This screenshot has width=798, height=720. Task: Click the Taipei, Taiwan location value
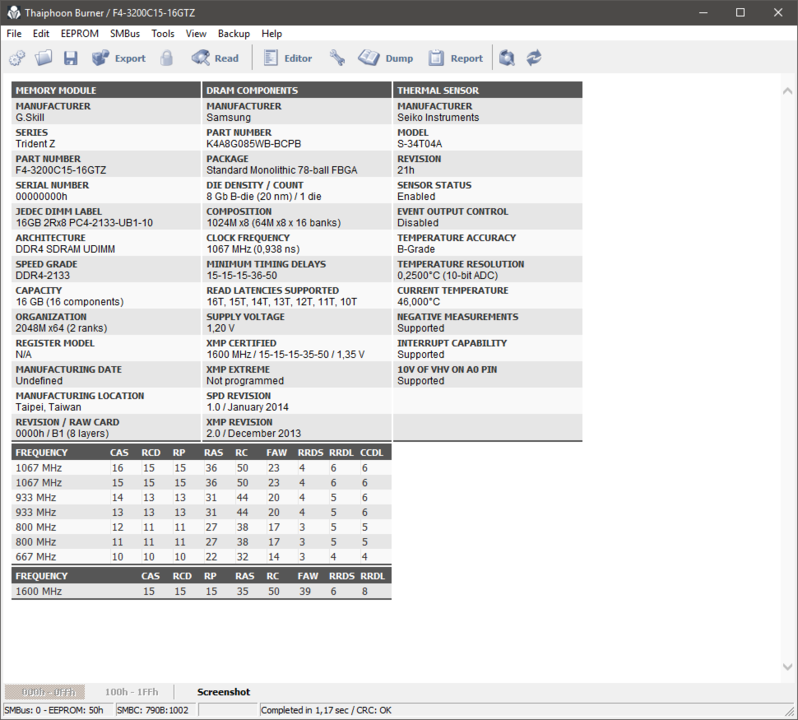click(x=48, y=407)
